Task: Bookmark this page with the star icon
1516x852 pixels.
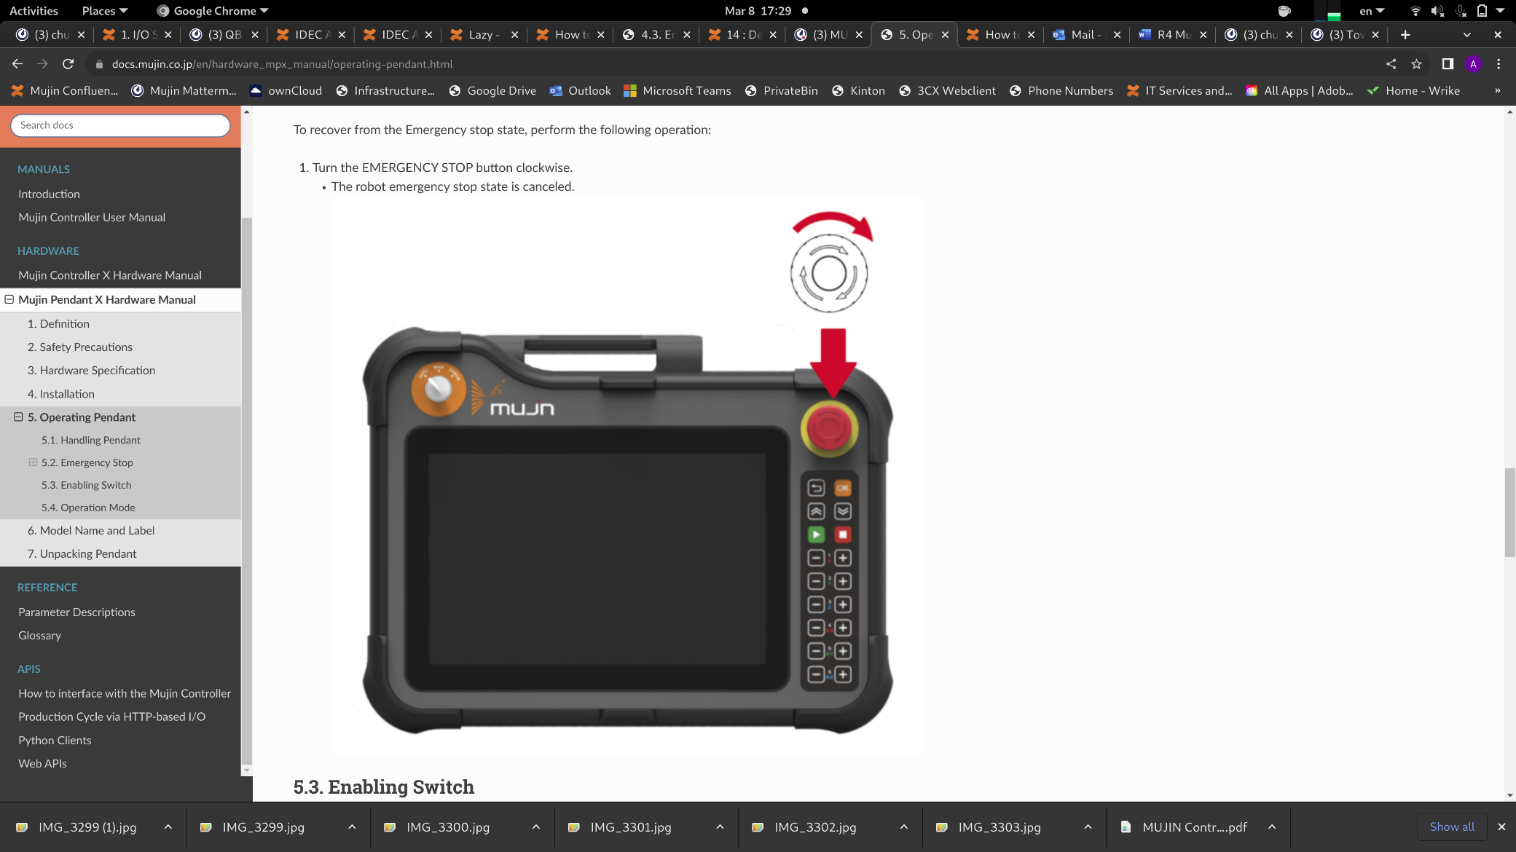Action: 1416,64
